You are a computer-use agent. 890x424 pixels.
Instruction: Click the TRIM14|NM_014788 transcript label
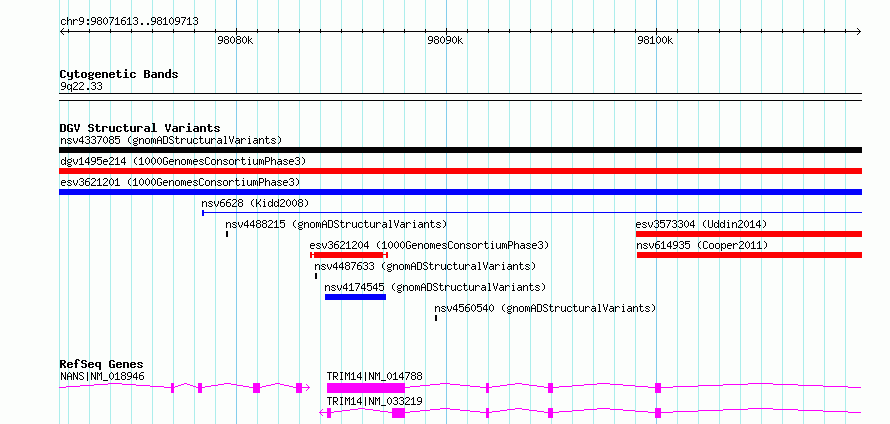(x=375, y=376)
